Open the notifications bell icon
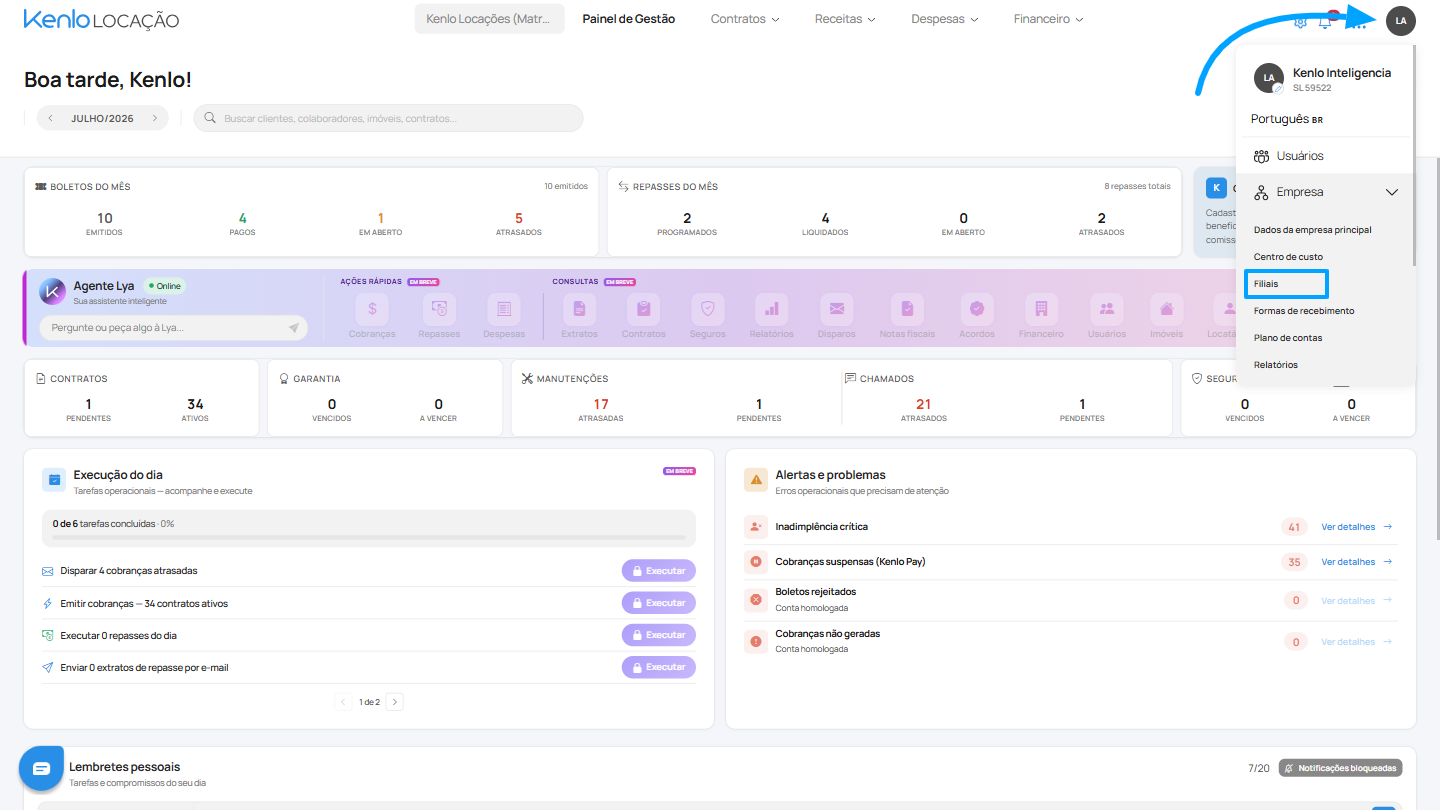The width and height of the screenshot is (1440, 810). coord(1326,21)
